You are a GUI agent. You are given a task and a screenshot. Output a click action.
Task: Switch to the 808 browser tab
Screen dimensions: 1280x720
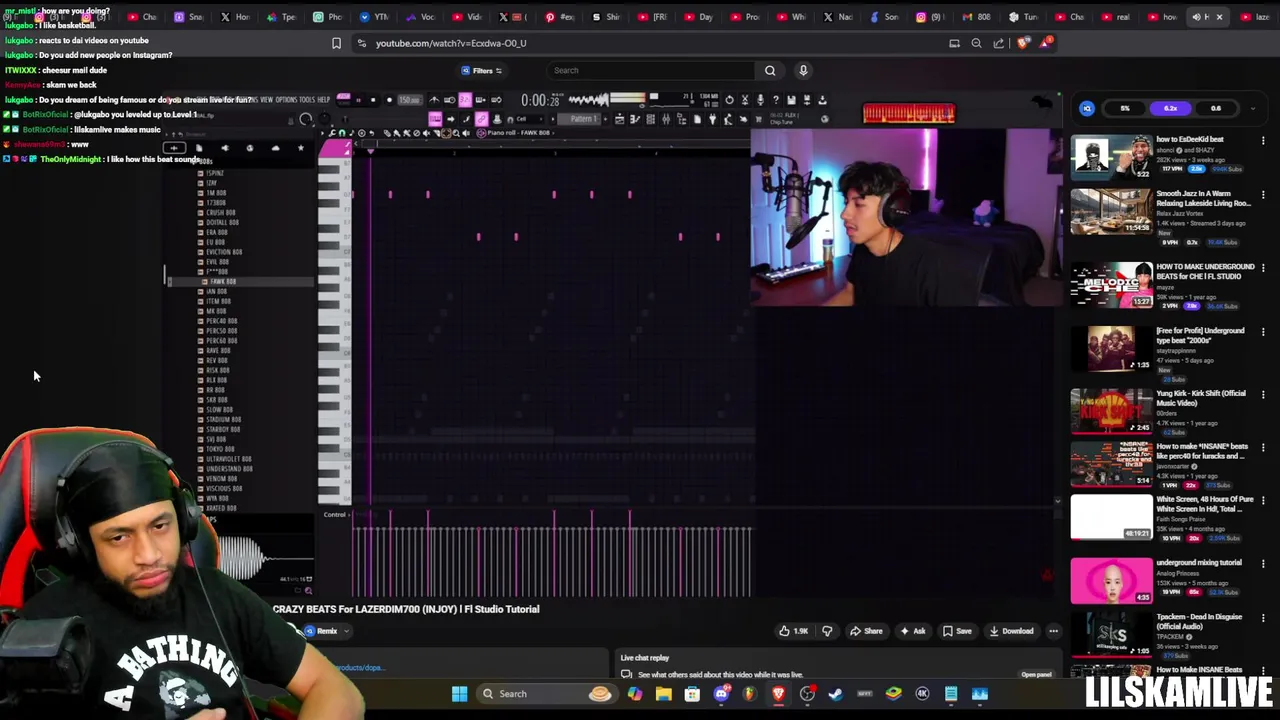point(977,17)
